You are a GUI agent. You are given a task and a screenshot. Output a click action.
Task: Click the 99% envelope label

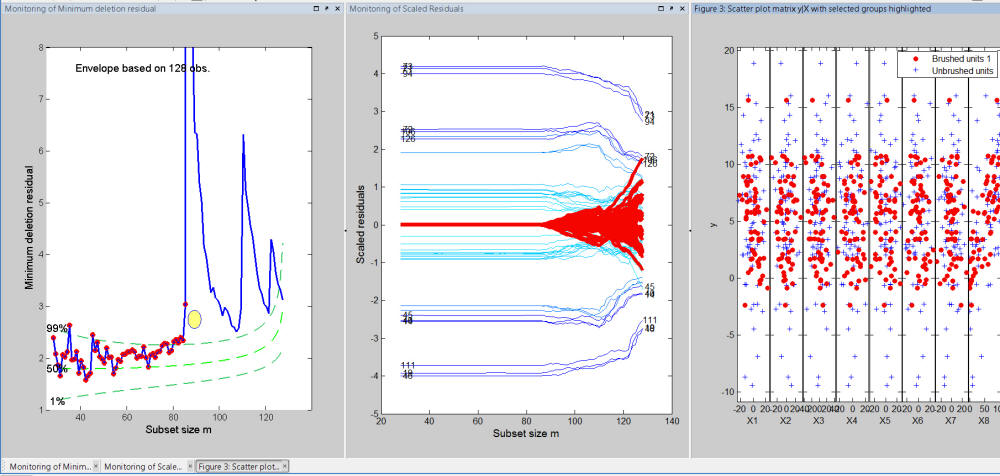click(57, 329)
